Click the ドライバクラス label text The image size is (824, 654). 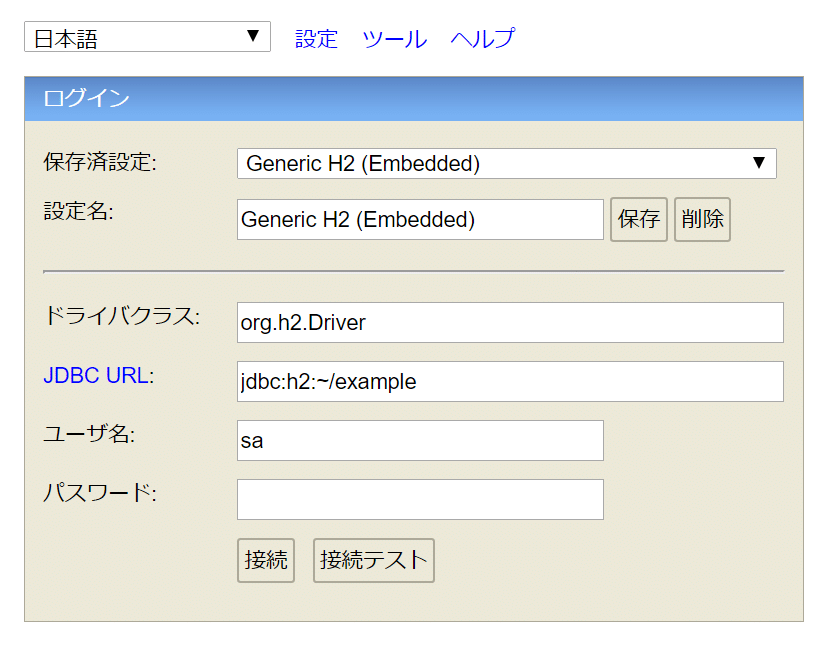pyautogui.click(x=122, y=317)
